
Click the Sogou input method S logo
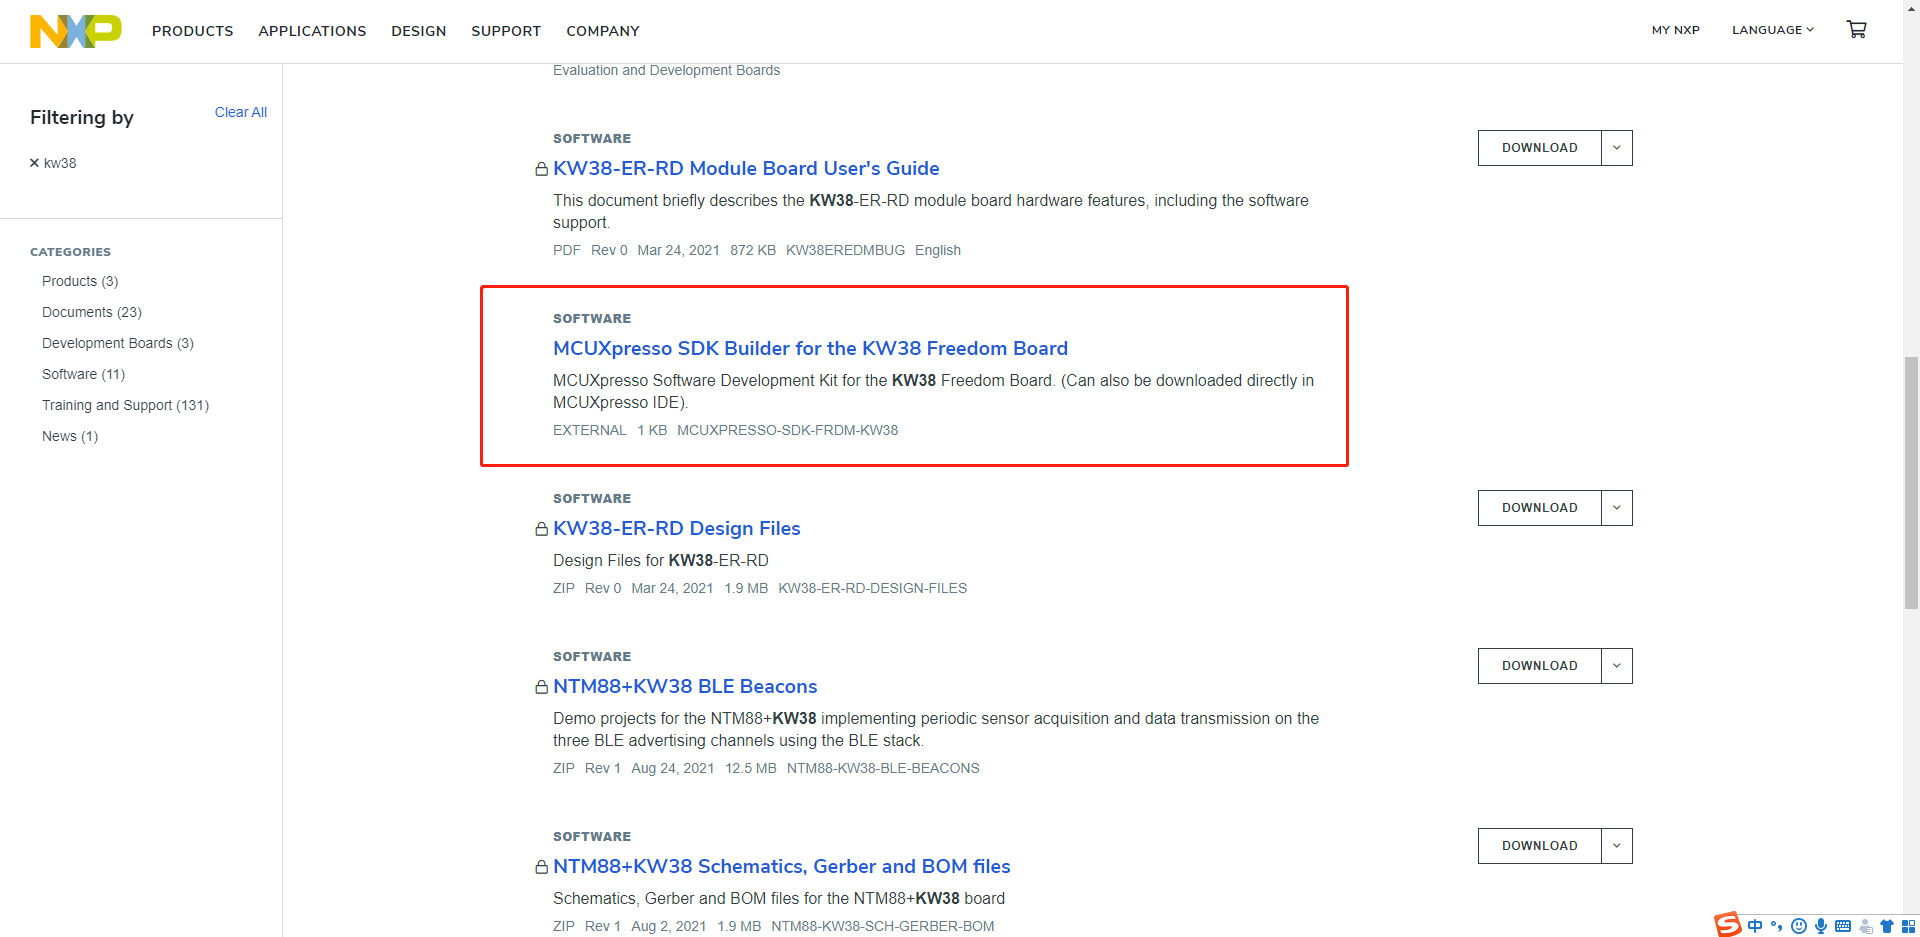[1727, 925]
